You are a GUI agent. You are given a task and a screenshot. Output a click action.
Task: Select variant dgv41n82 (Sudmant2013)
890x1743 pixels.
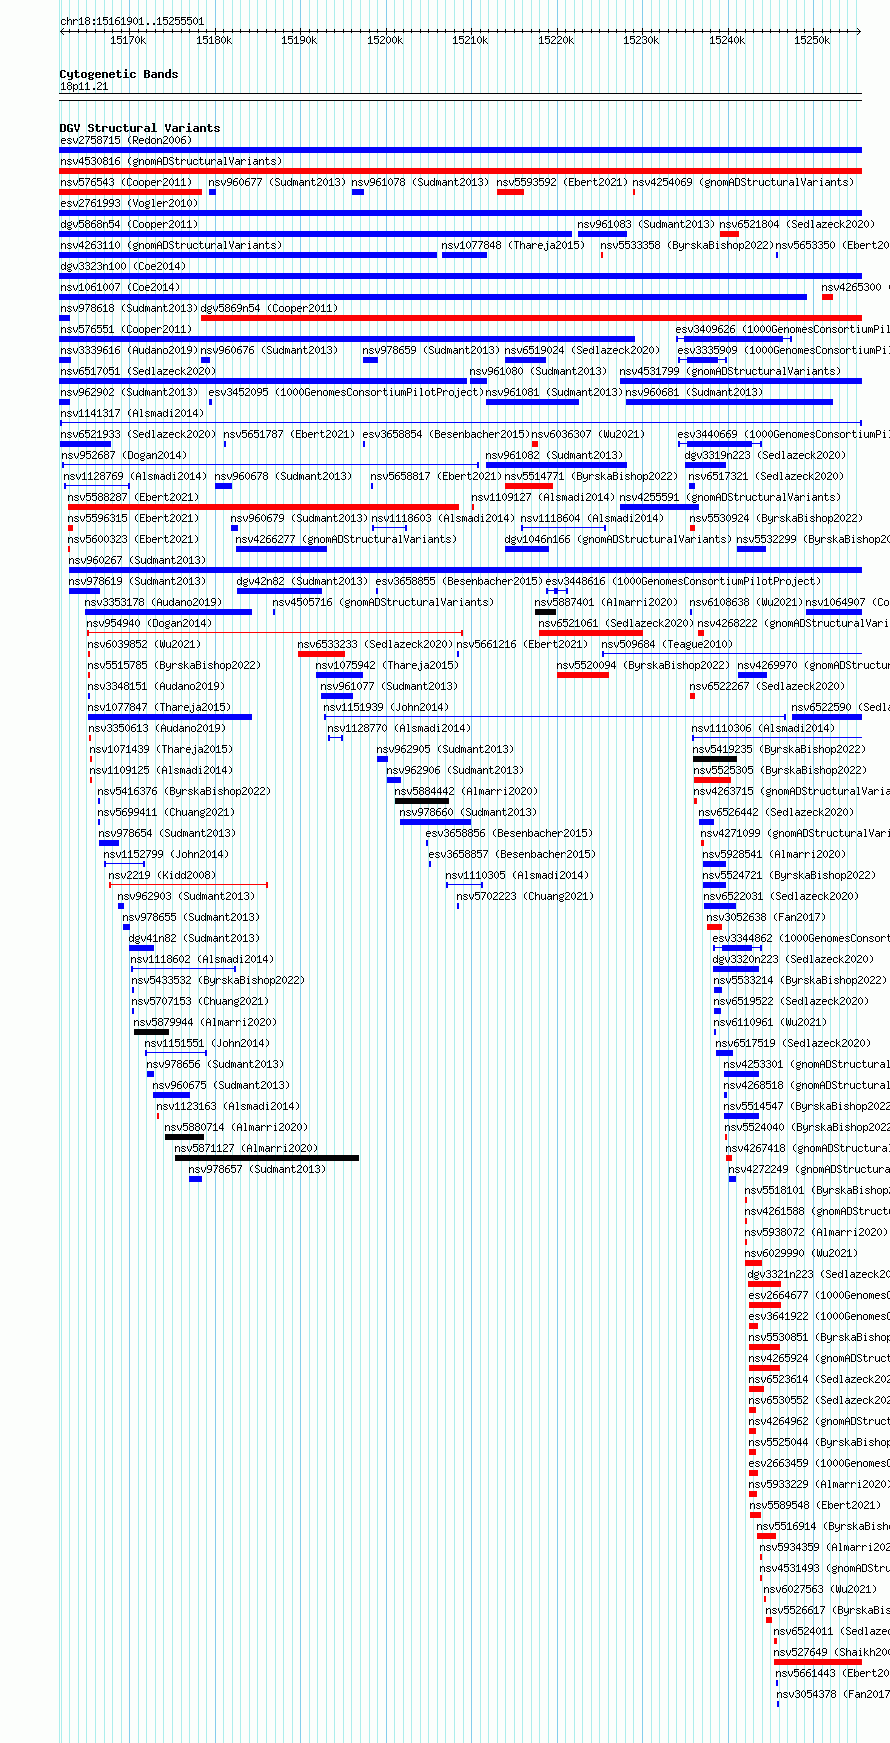194,938
